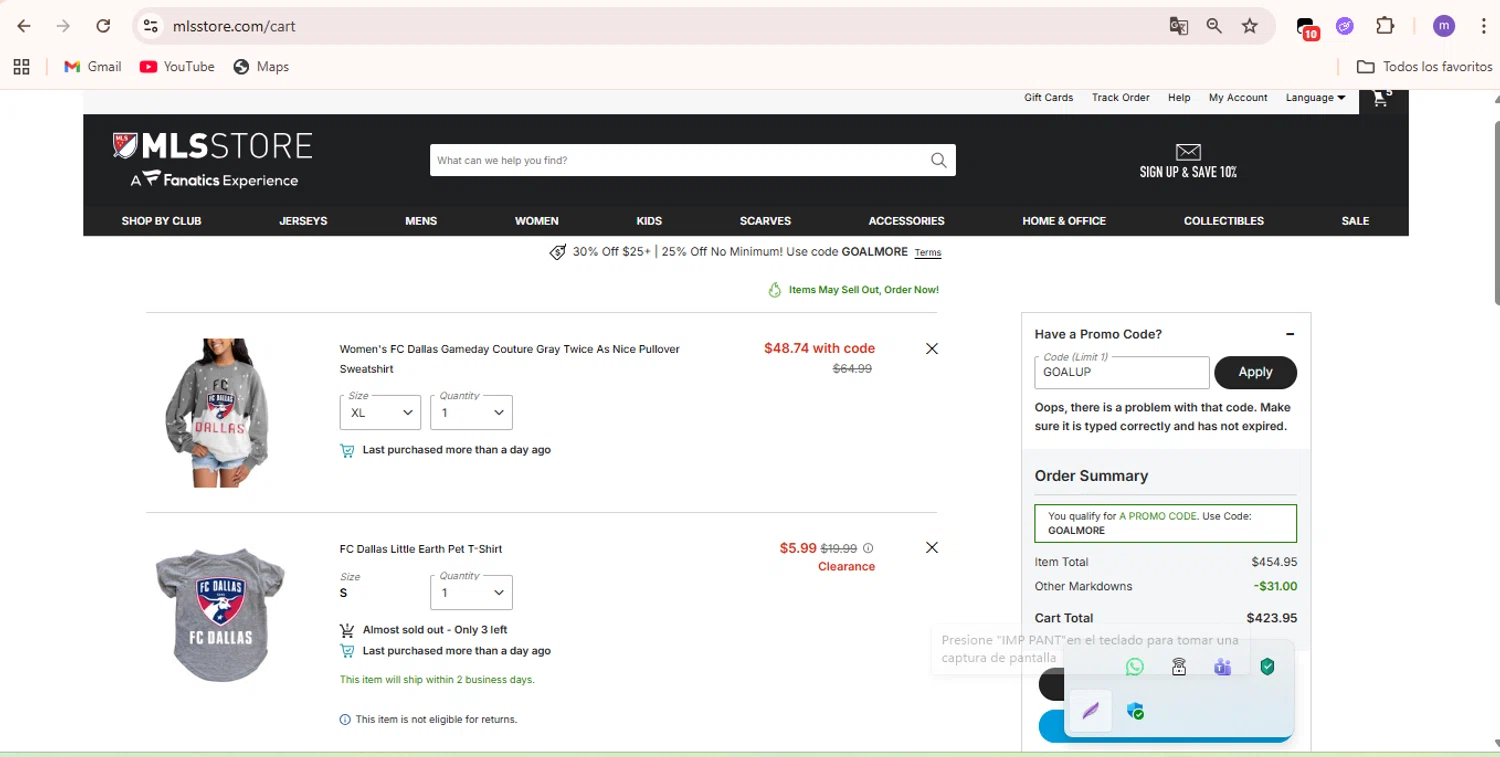Open the sweatshirt Quantity dropdown
The image size is (1500, 757).
pyautogui.click(x=471, y=412)
